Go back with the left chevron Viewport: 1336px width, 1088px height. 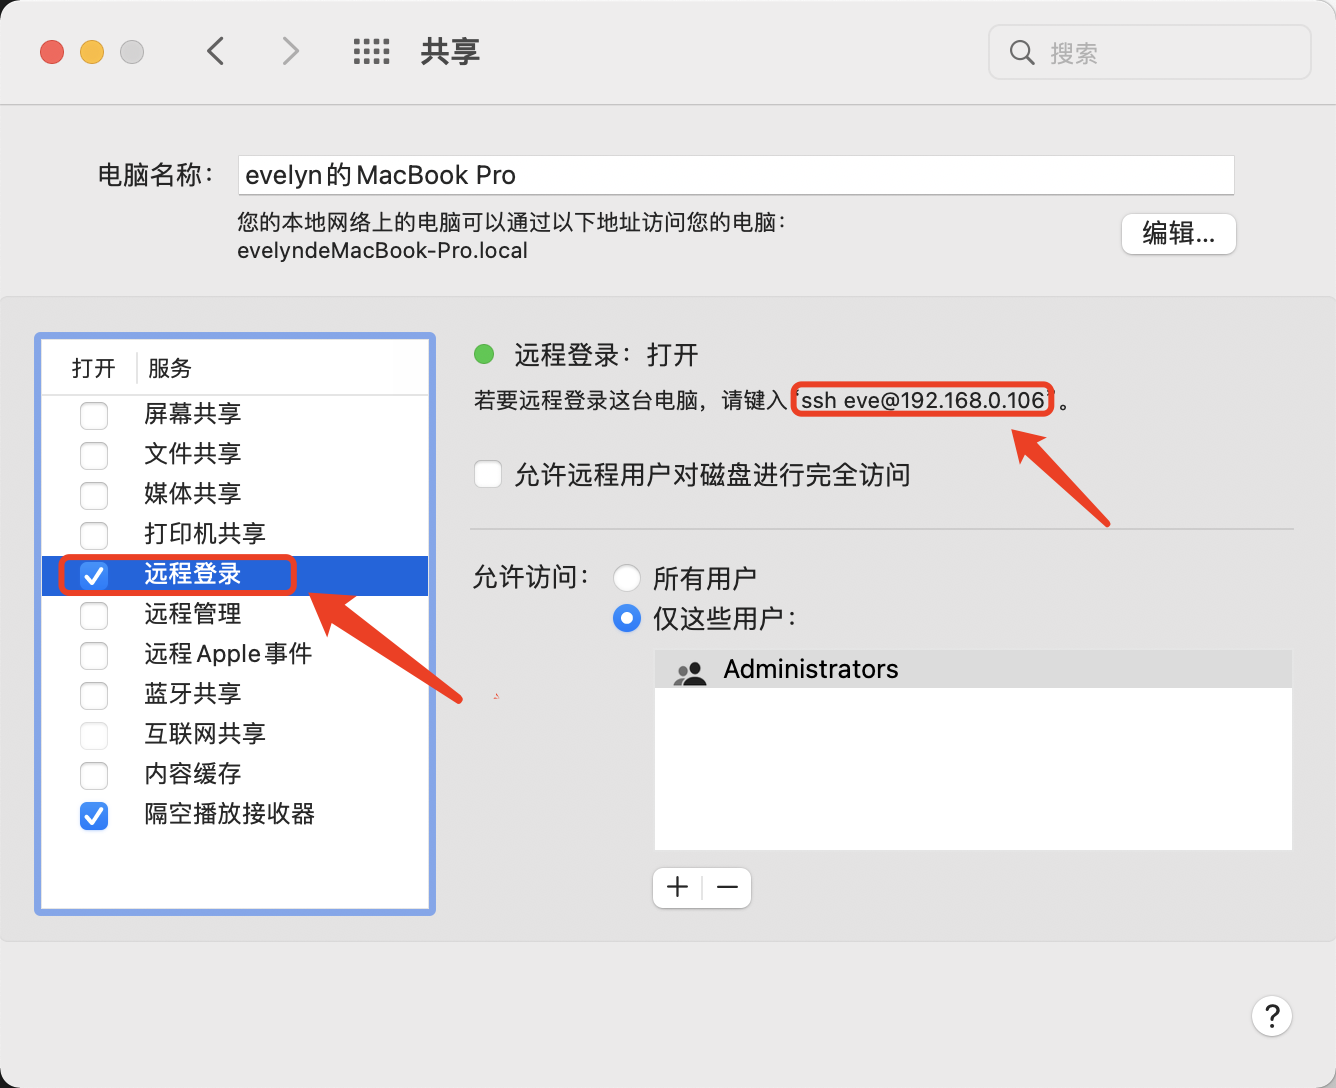(215, 51)
